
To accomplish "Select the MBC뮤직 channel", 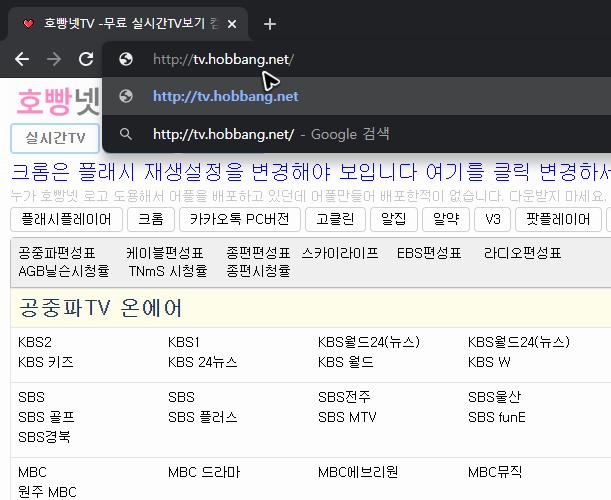I will tap(495, 472).
